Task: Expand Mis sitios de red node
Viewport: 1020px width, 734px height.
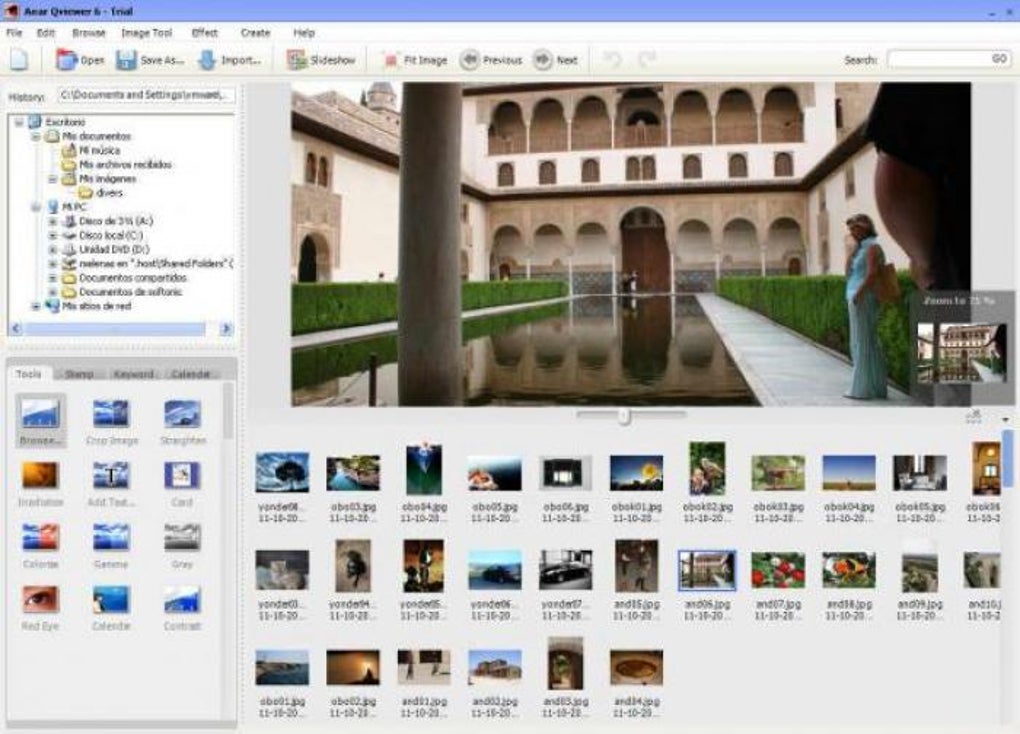Action: 36,306
